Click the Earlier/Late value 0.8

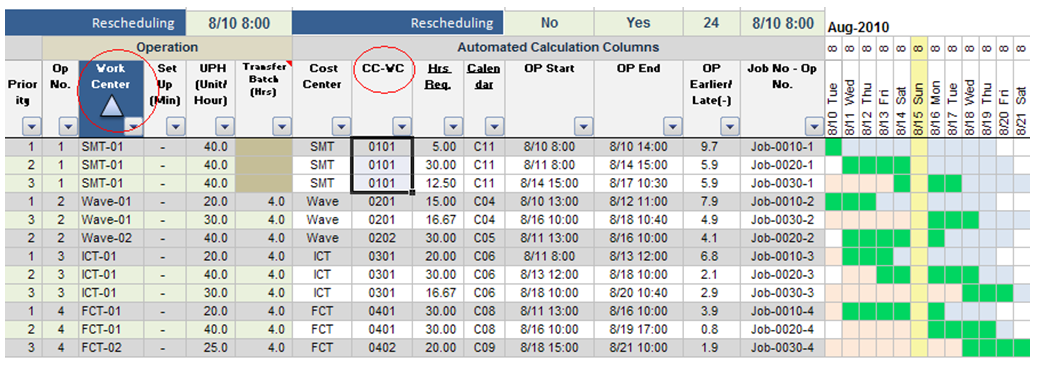711,330
